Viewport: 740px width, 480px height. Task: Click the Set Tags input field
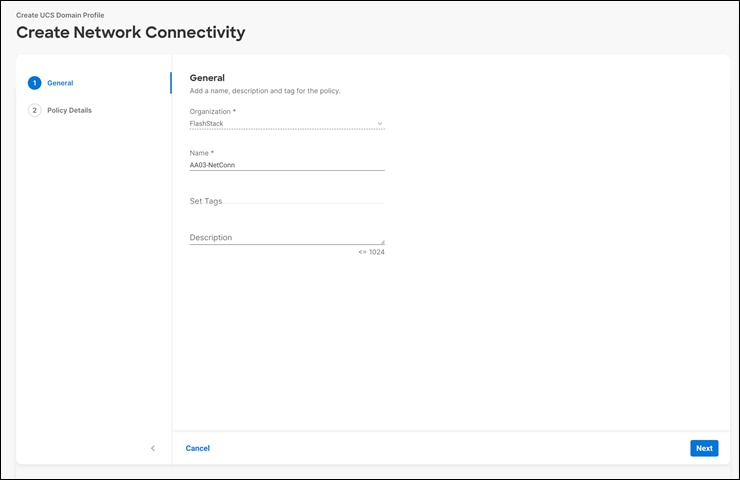pos(287,201)
